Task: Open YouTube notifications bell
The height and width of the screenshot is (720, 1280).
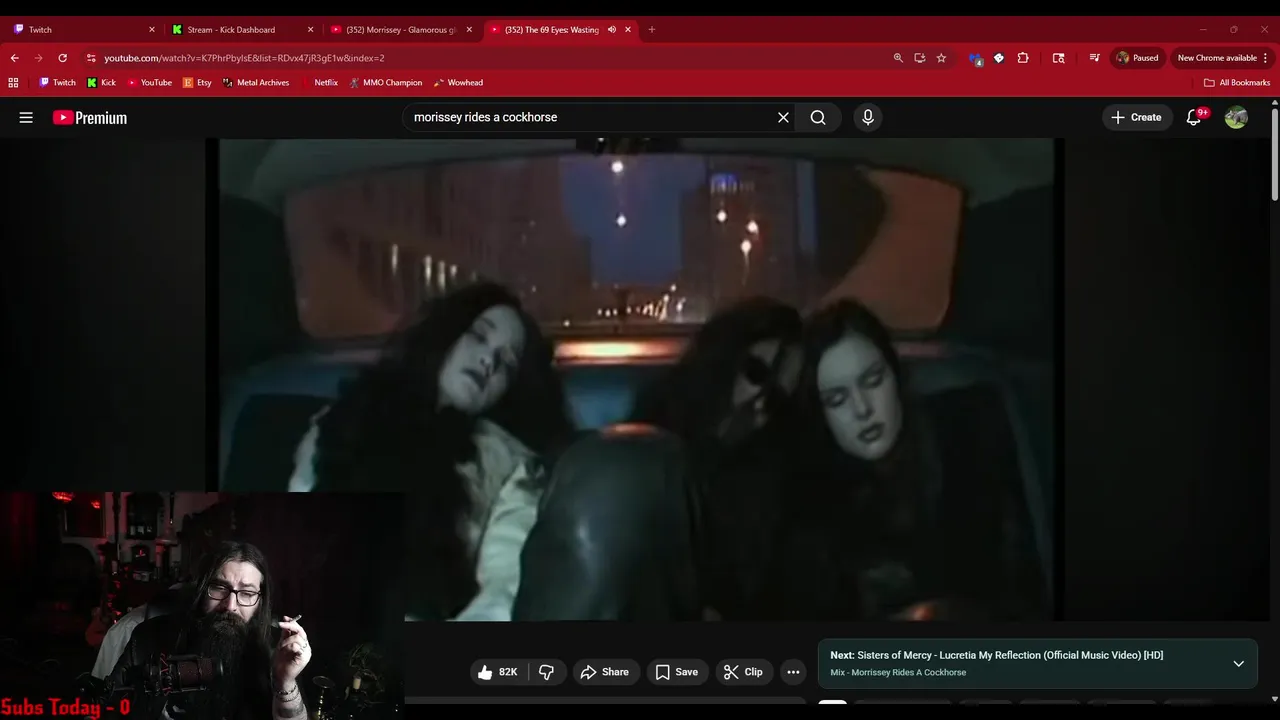Action: [x=1194, y=117]
